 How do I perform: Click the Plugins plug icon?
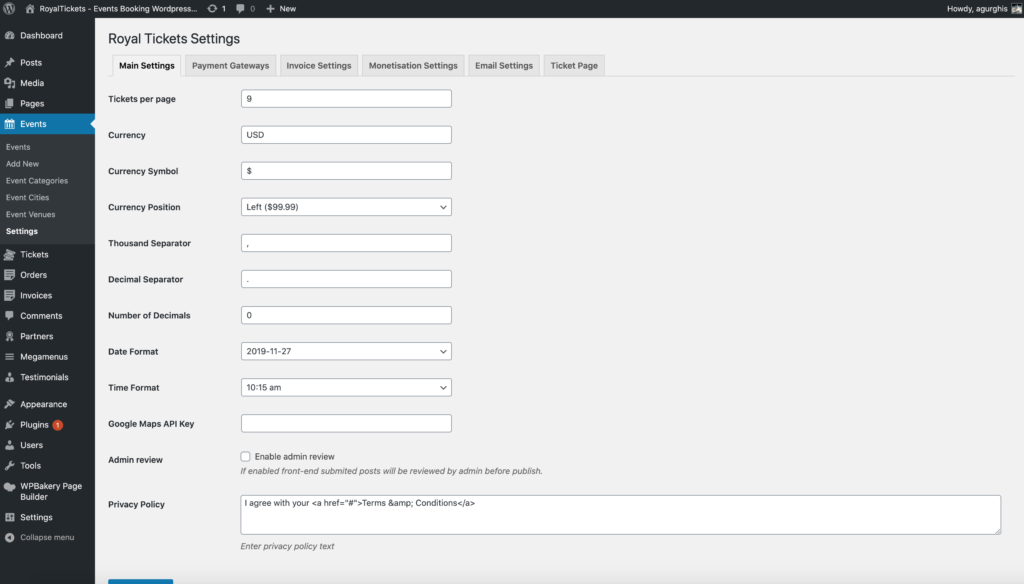[x=10, y=425]
